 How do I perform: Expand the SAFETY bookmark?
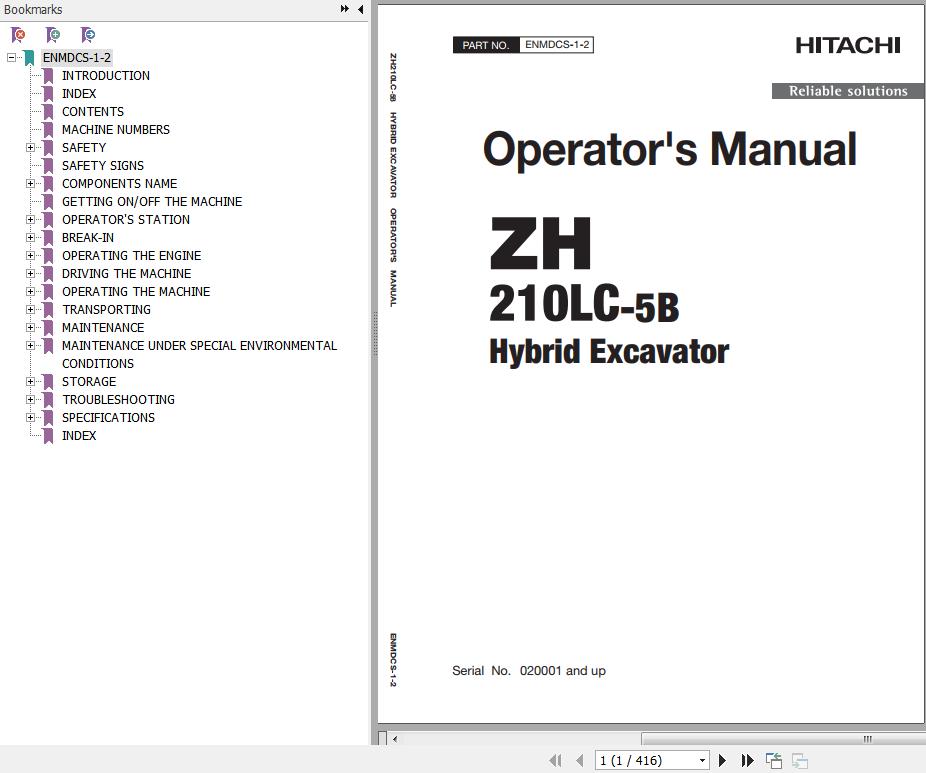pos(30,148)
